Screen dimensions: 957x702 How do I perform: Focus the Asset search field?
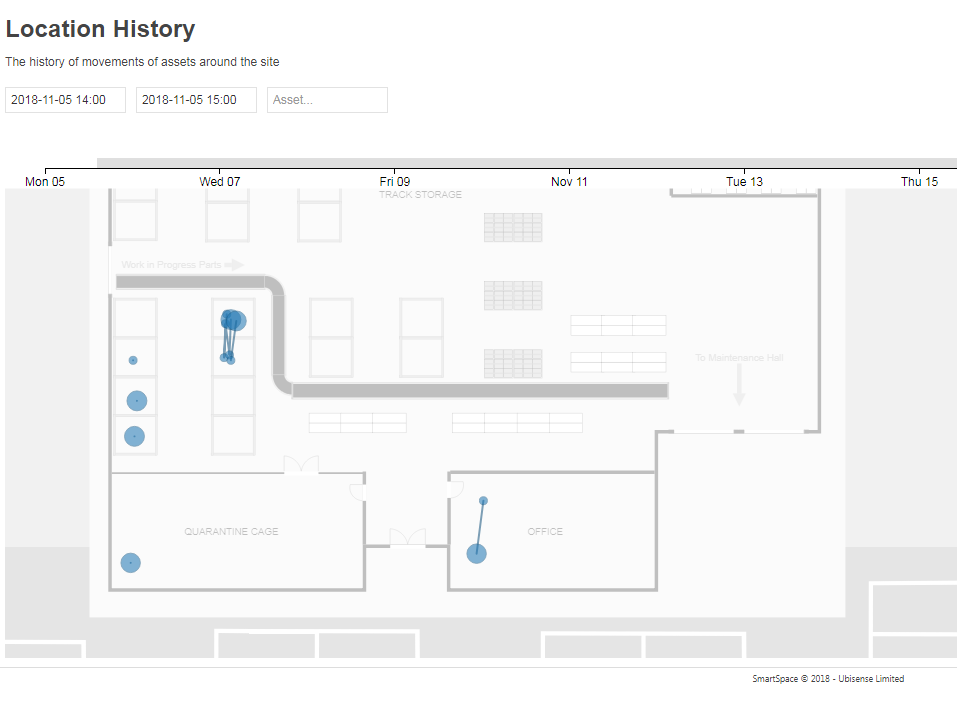pos(327,100)
